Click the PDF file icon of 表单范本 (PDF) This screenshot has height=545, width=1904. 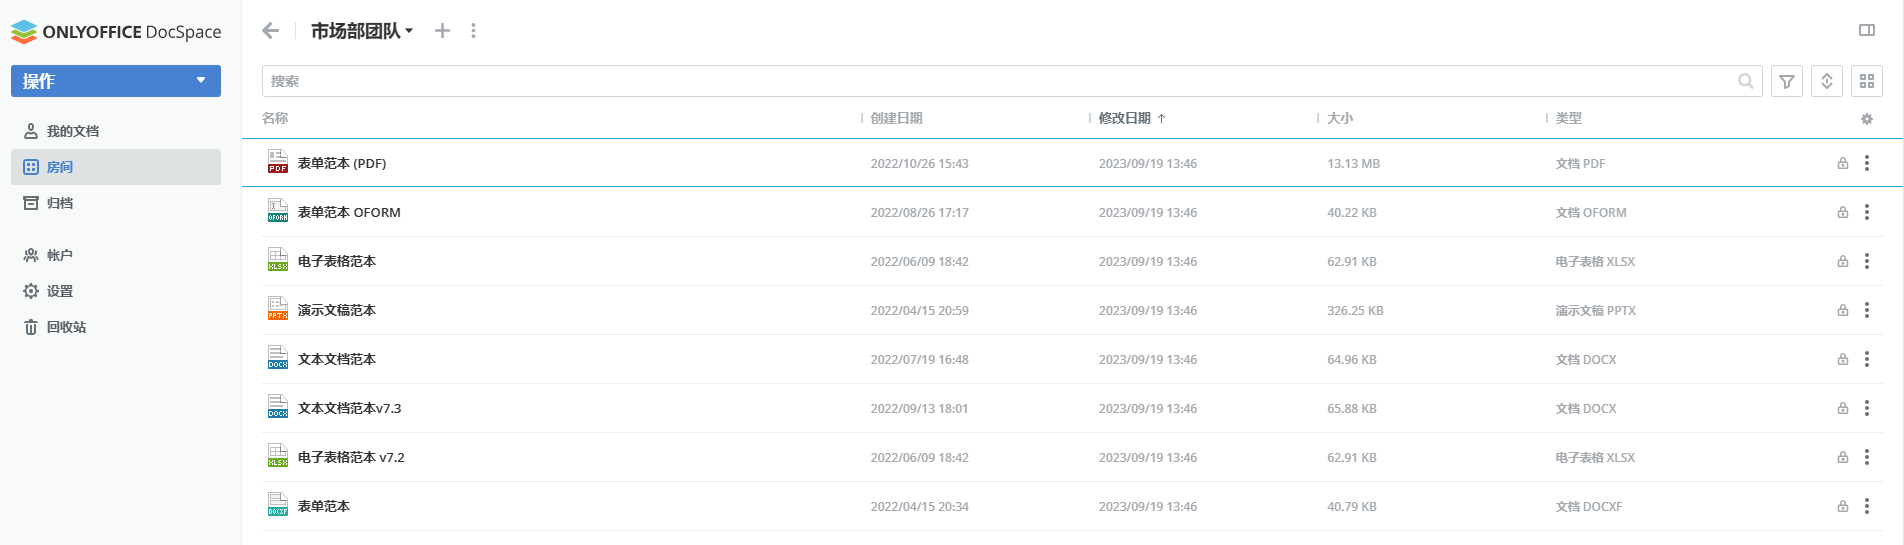coord(277,162)
